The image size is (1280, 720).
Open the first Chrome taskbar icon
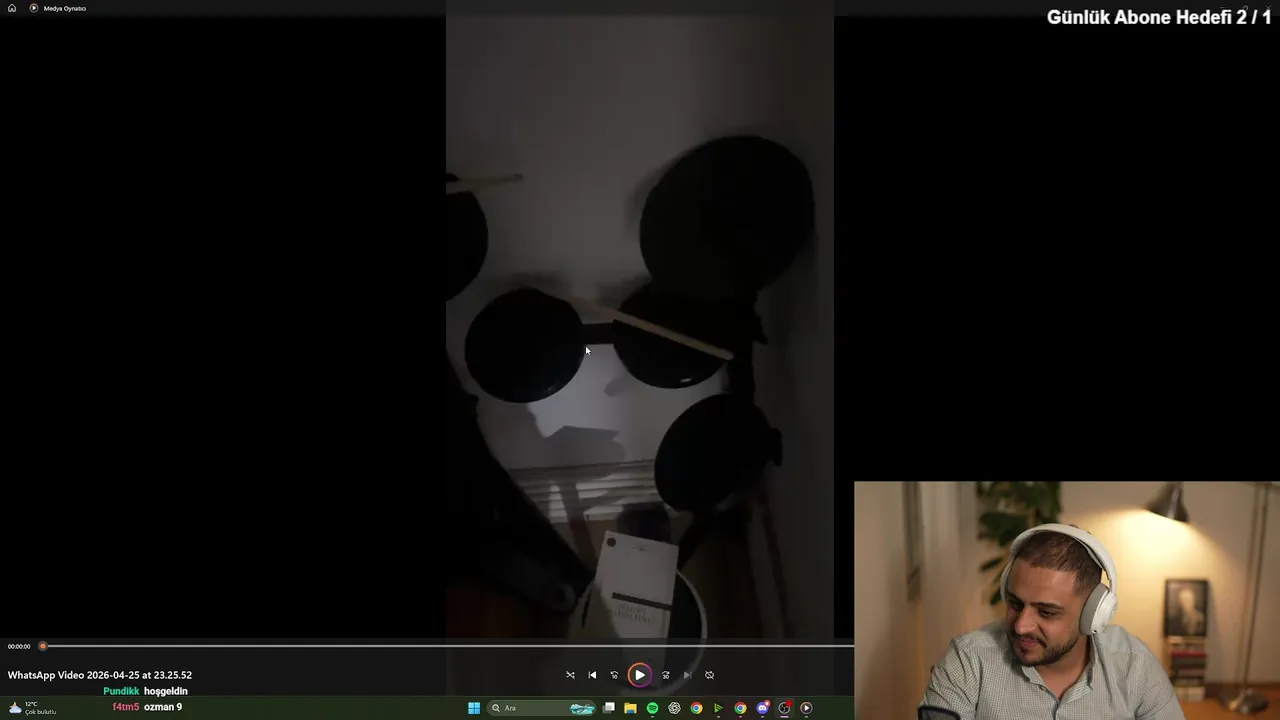(696, 708)
